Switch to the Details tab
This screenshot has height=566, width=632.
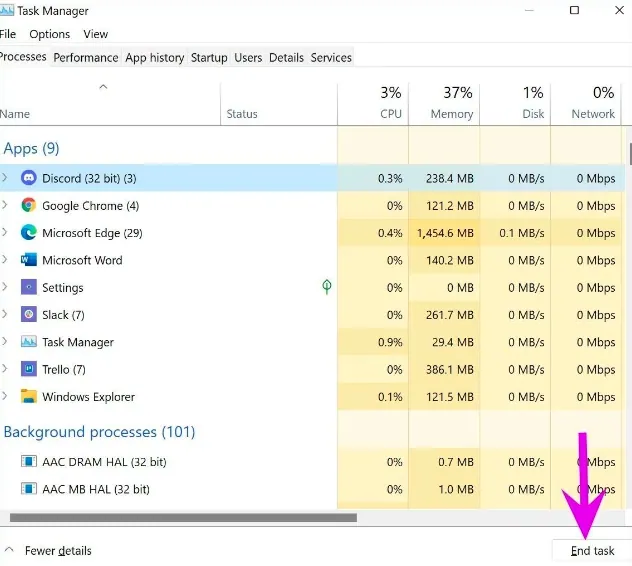[x=286, y=58]
